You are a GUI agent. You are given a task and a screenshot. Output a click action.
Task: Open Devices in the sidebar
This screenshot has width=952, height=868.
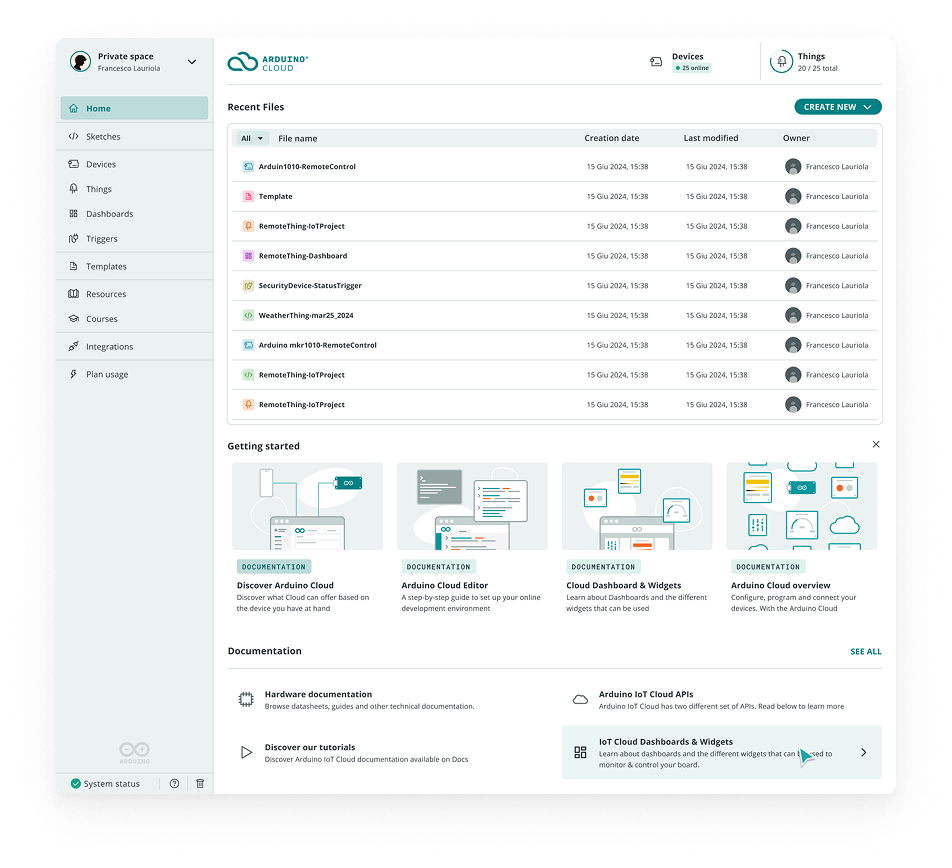[x=134, y=164]
